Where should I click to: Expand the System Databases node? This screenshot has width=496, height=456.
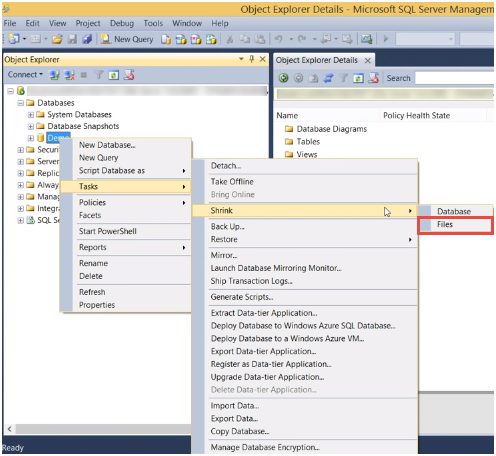point(31,115)
